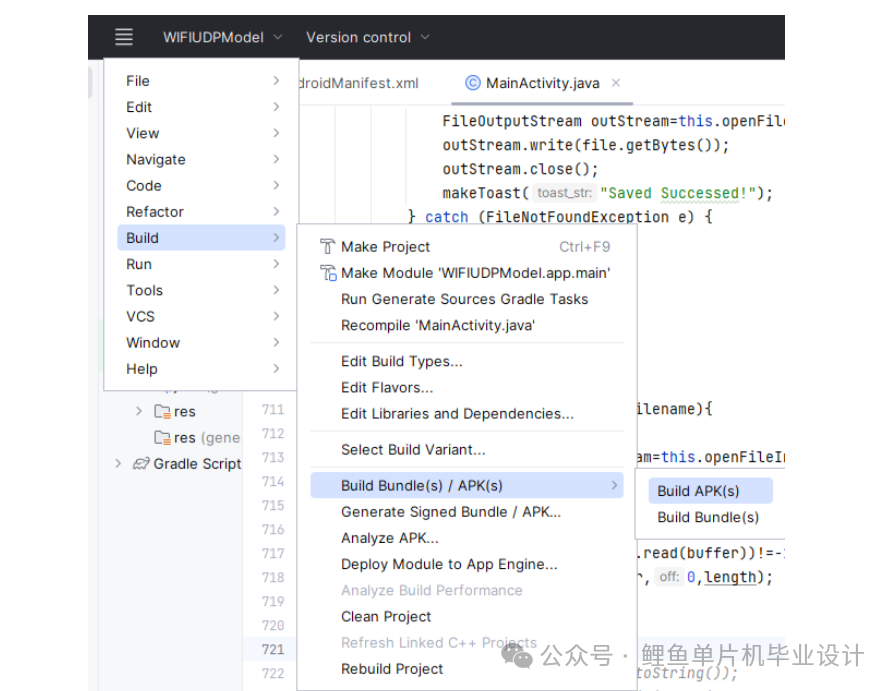893x691 pixels.
Task: Select Deploy Module to App Engine...
Action: click(x=467, y=564)
